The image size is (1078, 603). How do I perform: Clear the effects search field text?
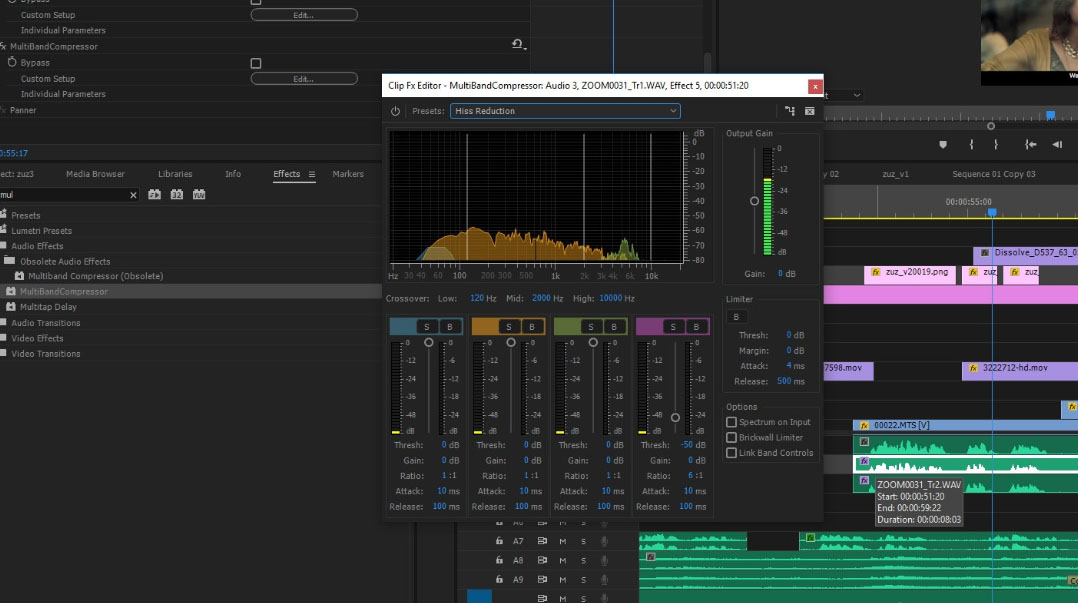133,195
